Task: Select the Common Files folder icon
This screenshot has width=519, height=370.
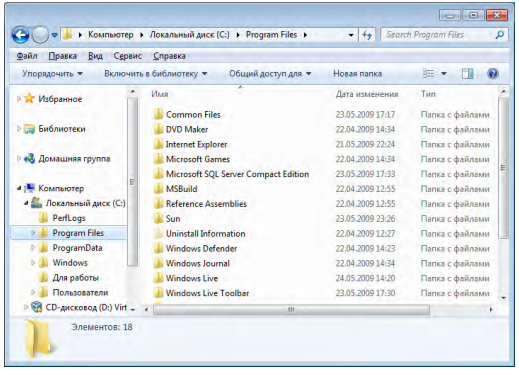Action: pyautogui.click(x=158, y=114)
